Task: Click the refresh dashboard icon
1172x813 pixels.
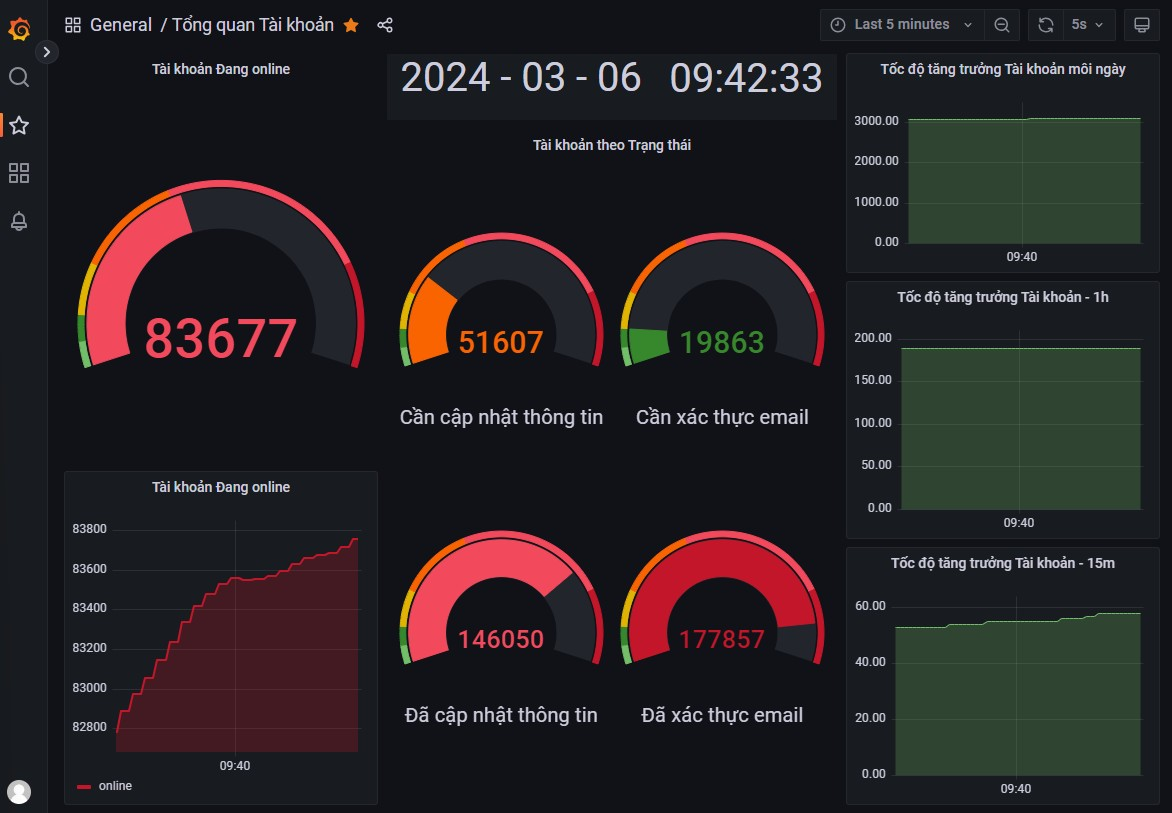Action: click(1046, 25)
